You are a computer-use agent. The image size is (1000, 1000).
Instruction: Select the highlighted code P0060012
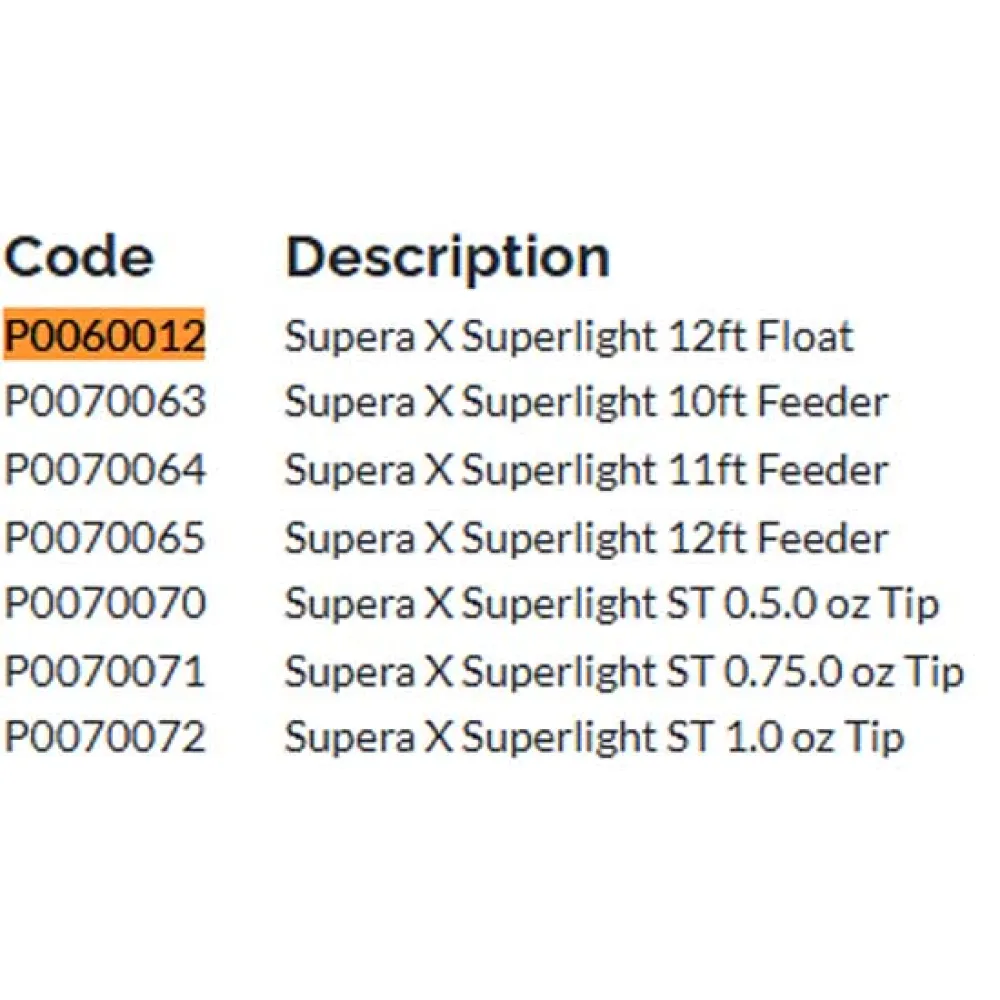pyautogui.click(x=104, y=336)
